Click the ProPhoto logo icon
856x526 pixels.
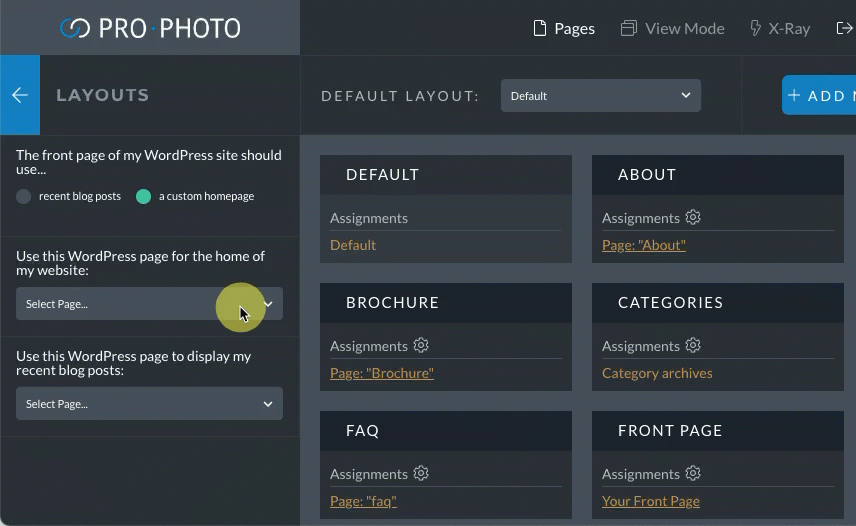75,28
